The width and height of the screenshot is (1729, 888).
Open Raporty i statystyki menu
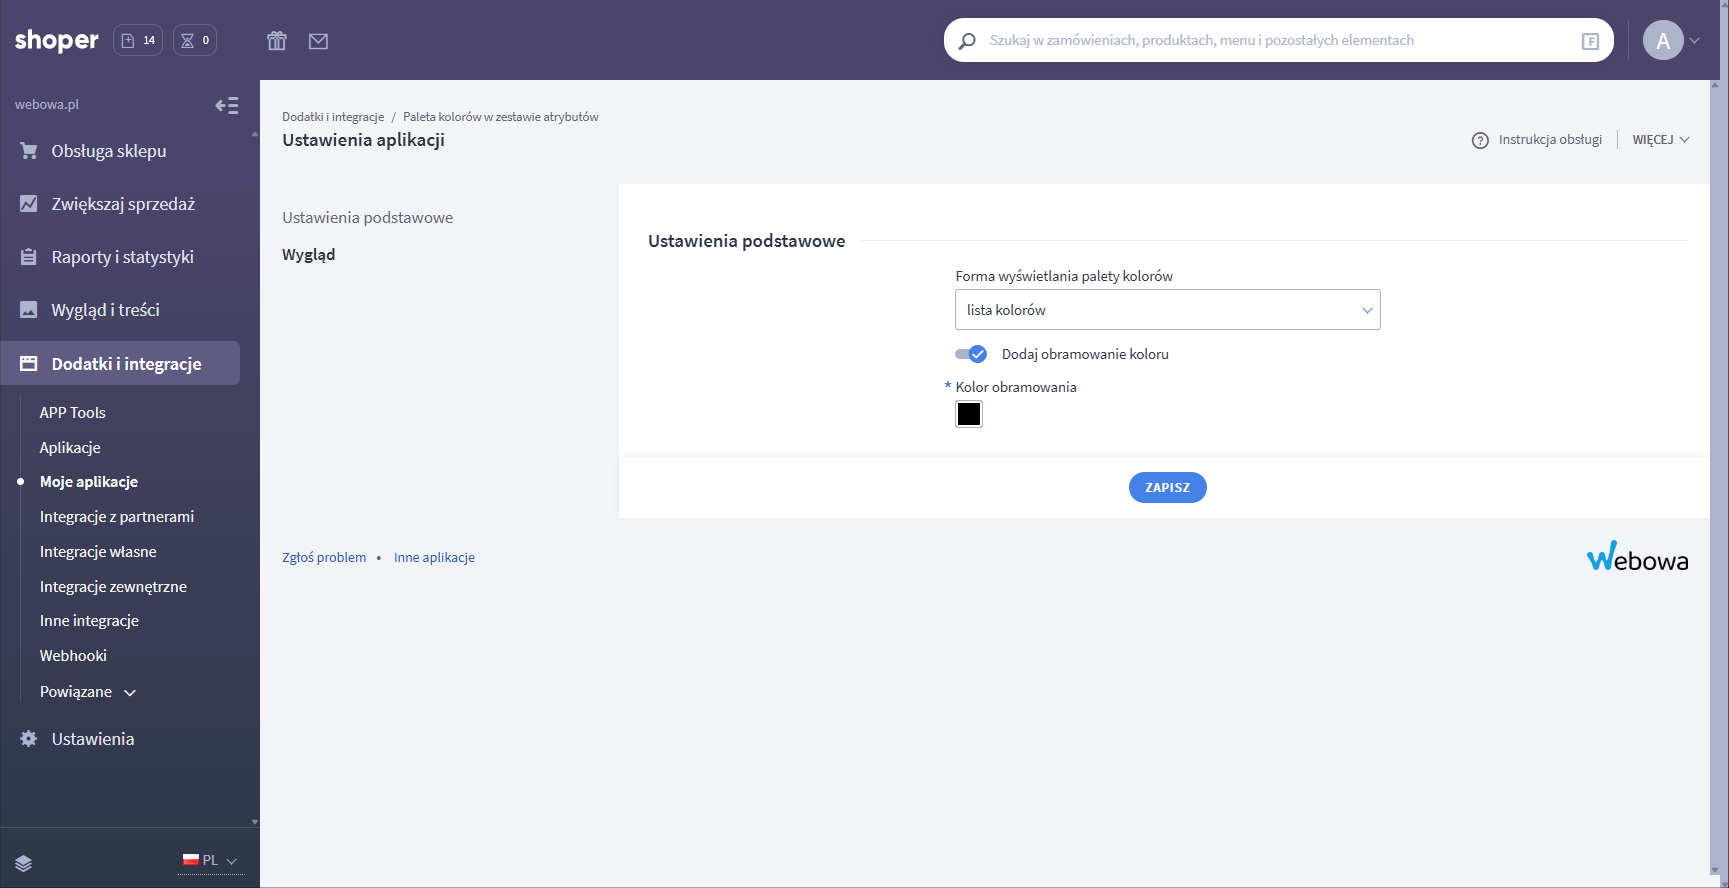click(x=122, y=257)
